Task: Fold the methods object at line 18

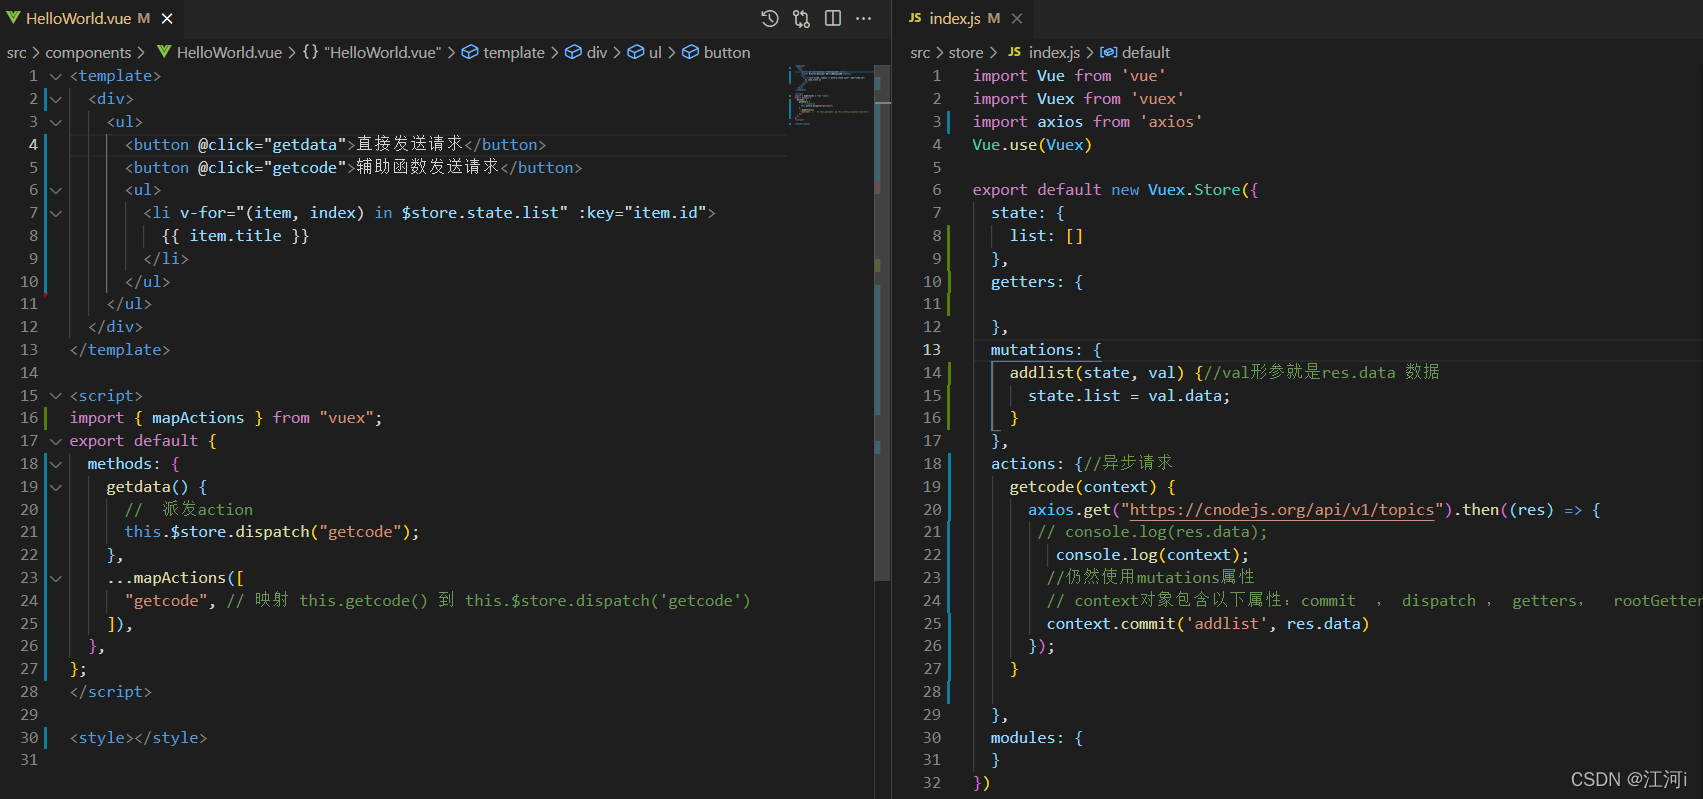Action: [x=56, y=464]
